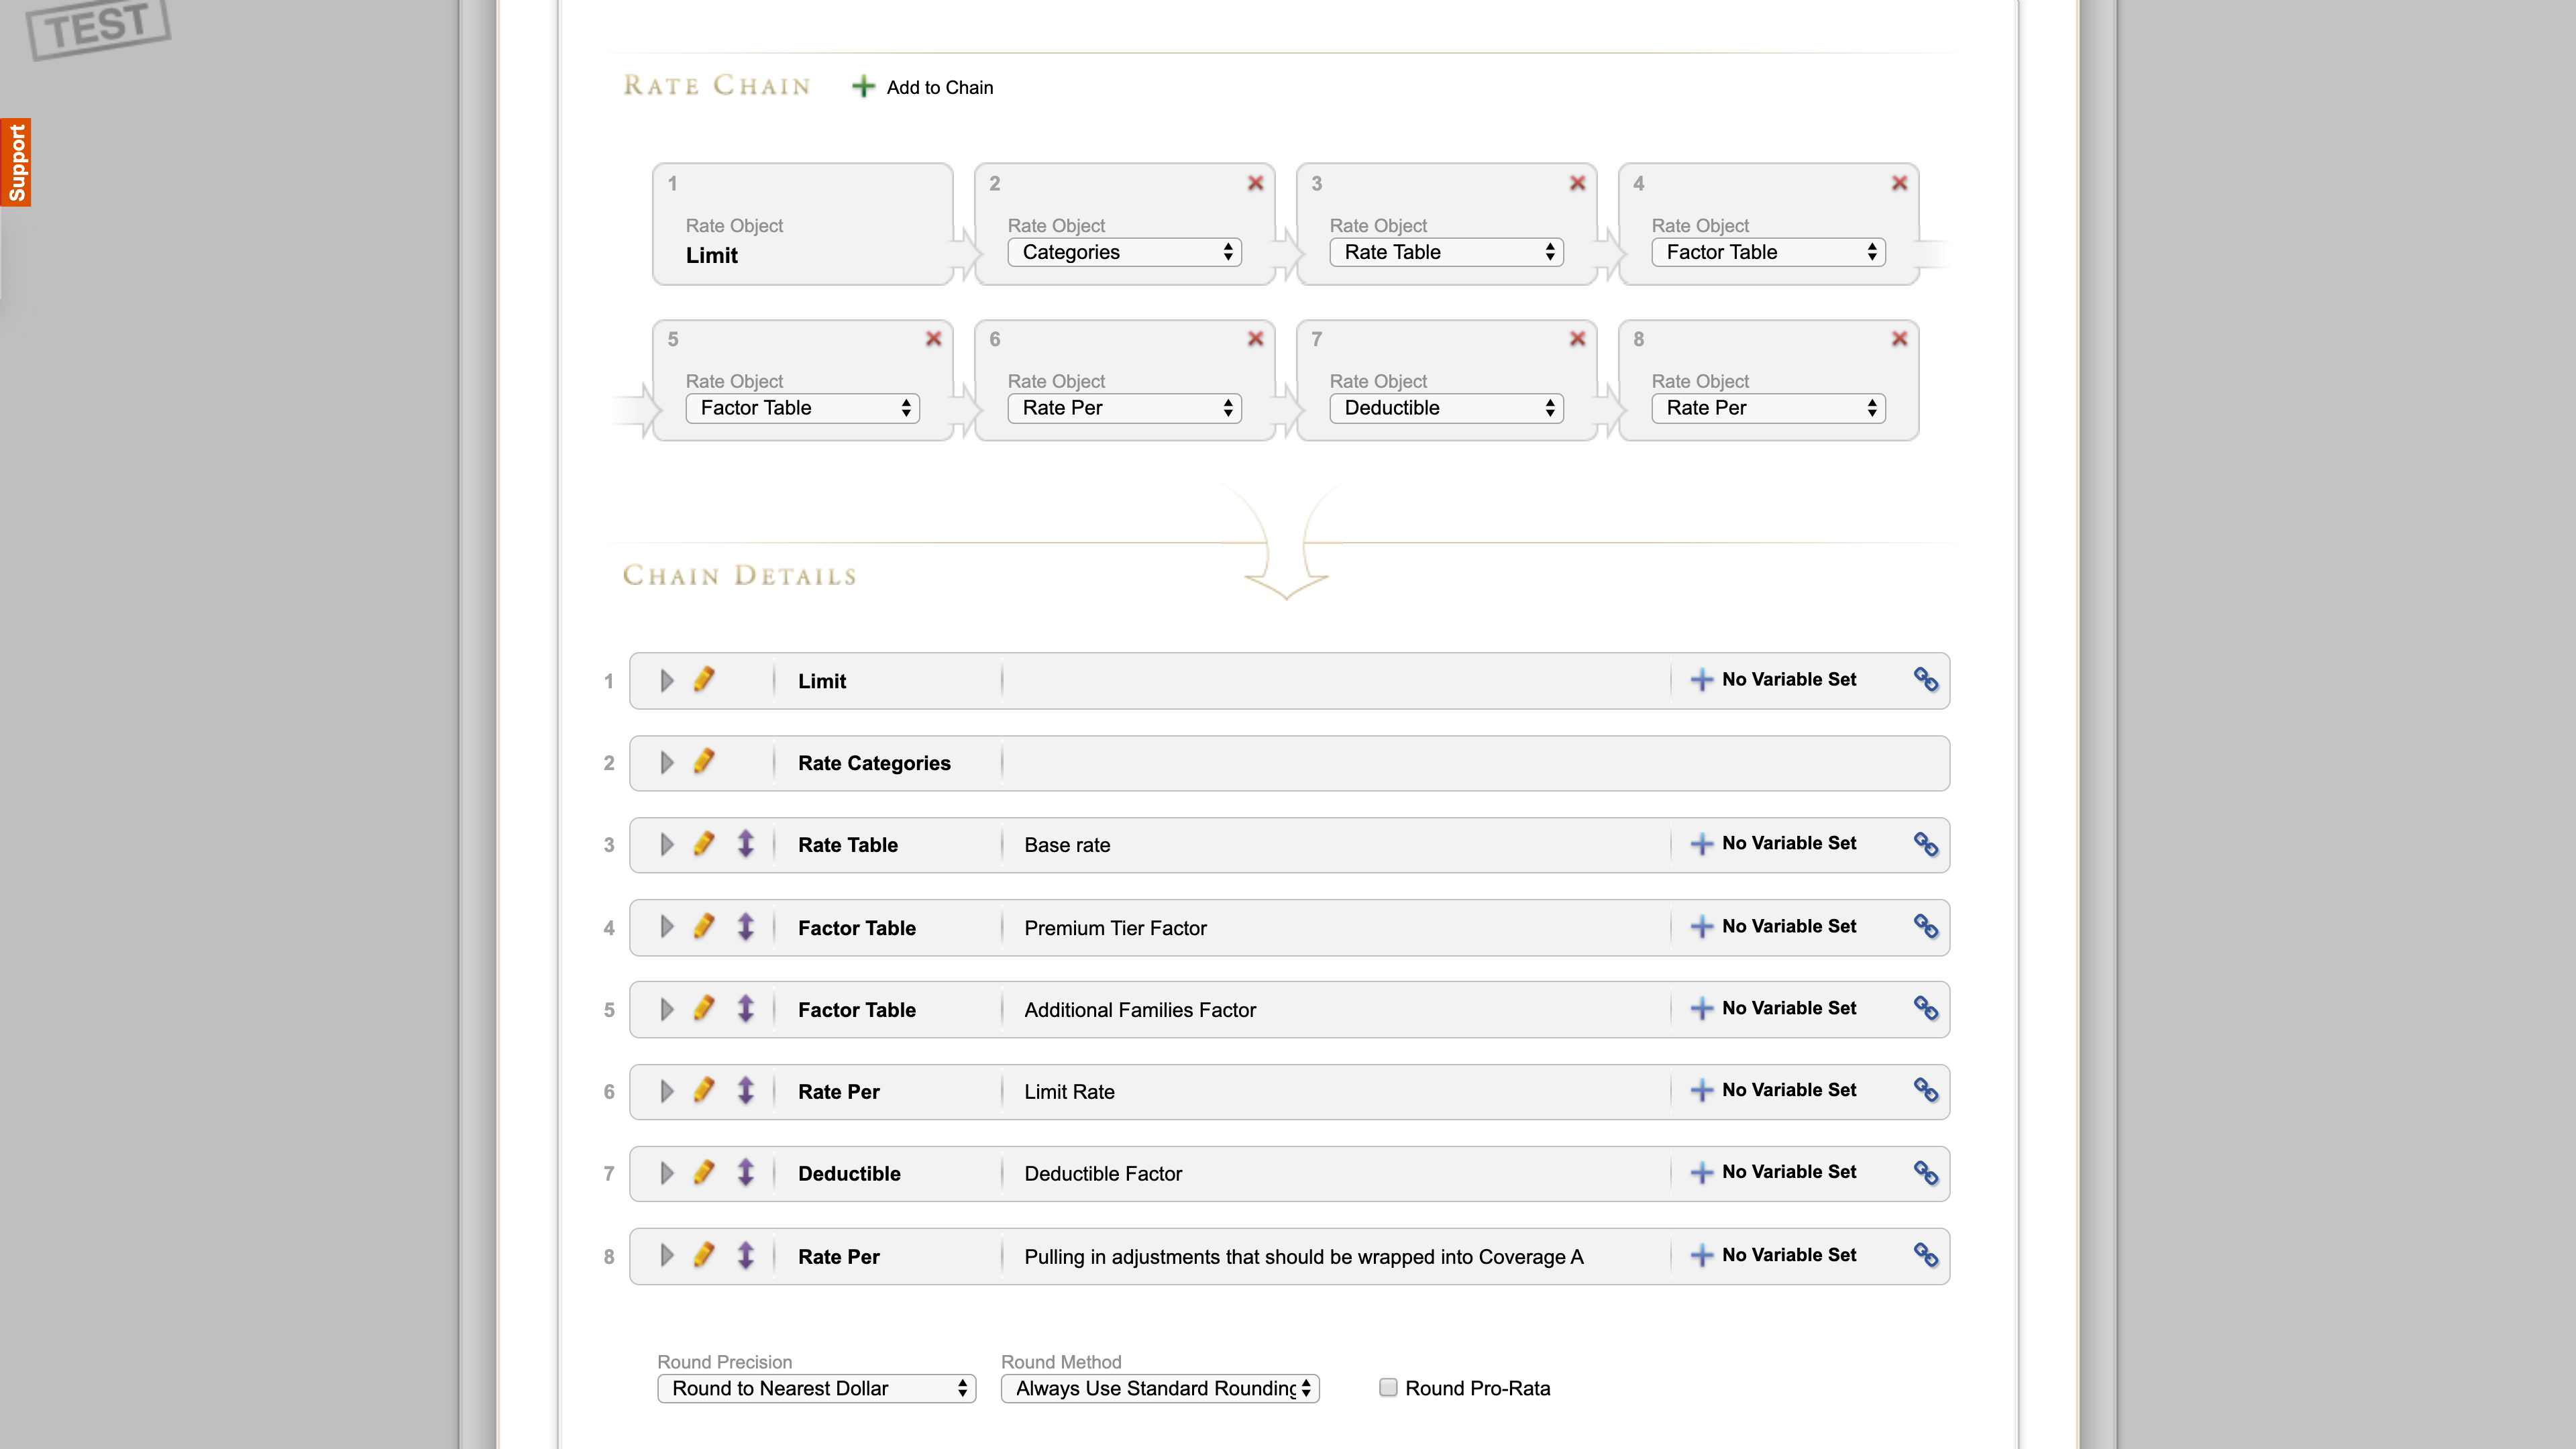Image resolution: width=2576 pixels, height=1449 pixels.
Task: Remove chain step 8 Rate Per
Action: 1899,339
